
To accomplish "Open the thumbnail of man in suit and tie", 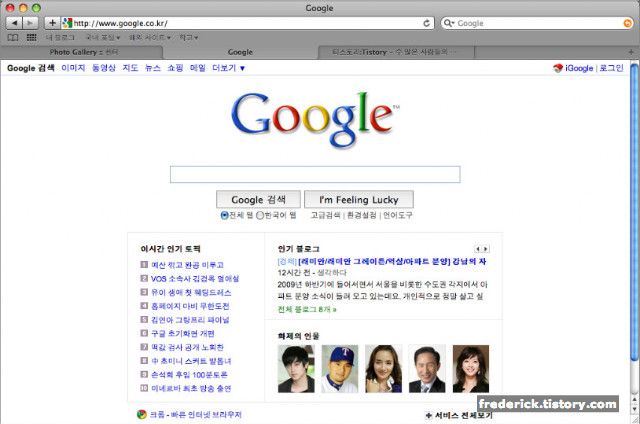I will 427,369.
